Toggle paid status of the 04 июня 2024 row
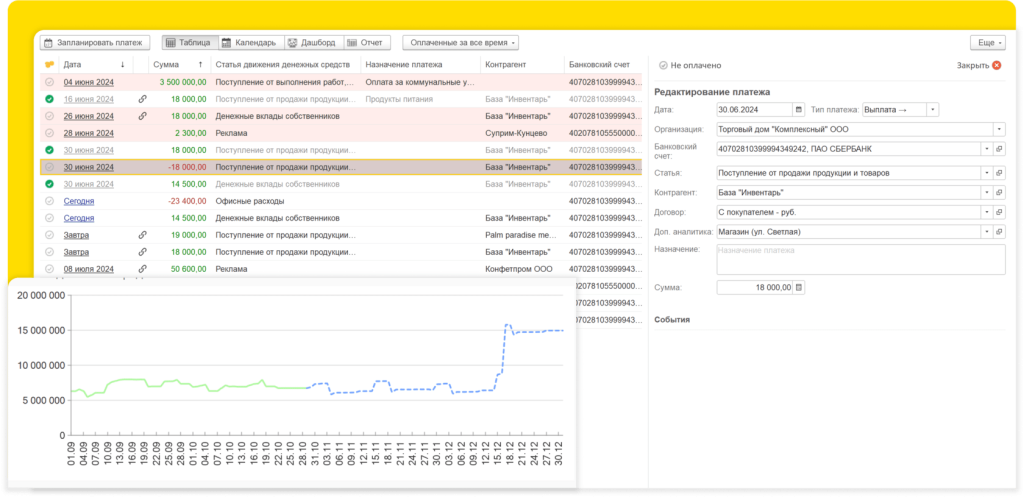This screenshot has width=1024, height=497. (x=49, y=82)
